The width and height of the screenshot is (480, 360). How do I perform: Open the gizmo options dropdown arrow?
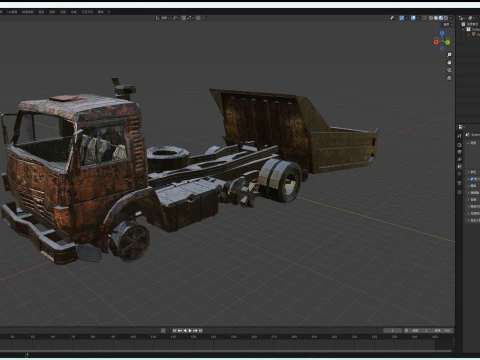[x=407, y=18]
